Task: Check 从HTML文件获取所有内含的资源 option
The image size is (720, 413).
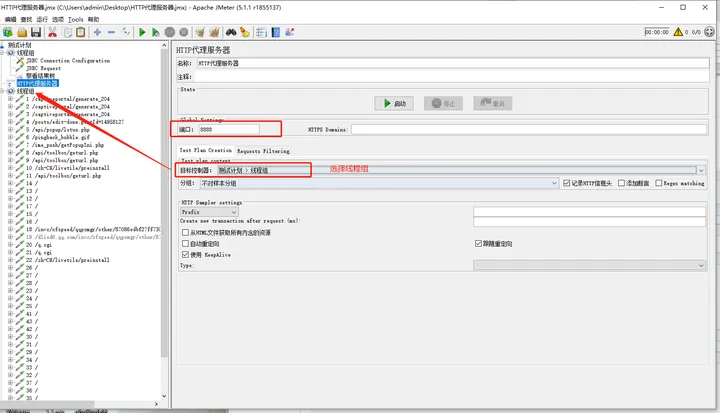Action: (x=186, y=233)
